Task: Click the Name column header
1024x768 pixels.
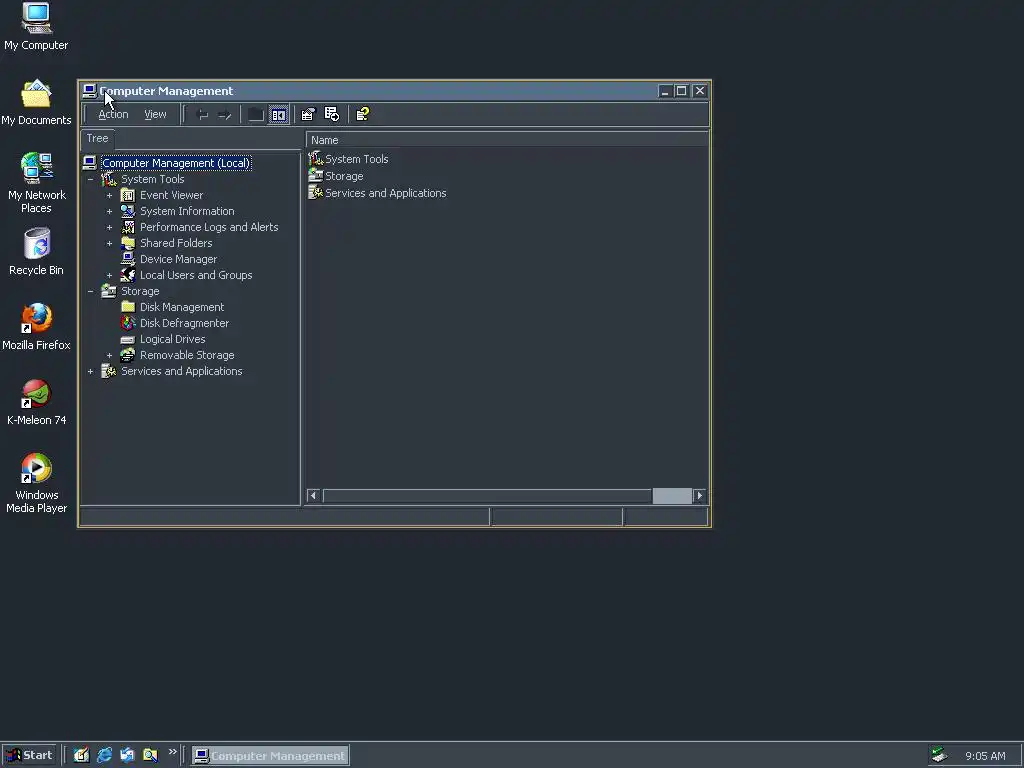Action: [x=507, y=140]
